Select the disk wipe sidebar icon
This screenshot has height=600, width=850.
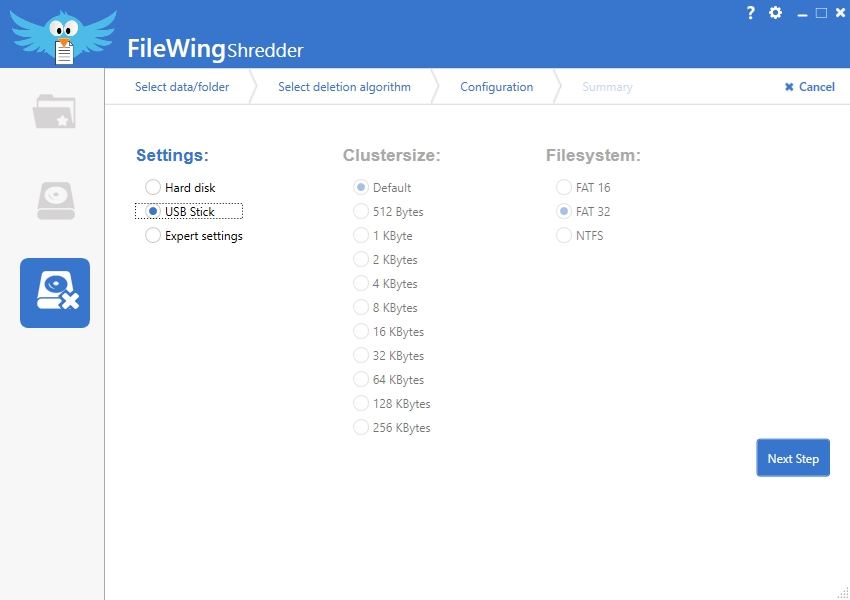[x=55, y=293]
